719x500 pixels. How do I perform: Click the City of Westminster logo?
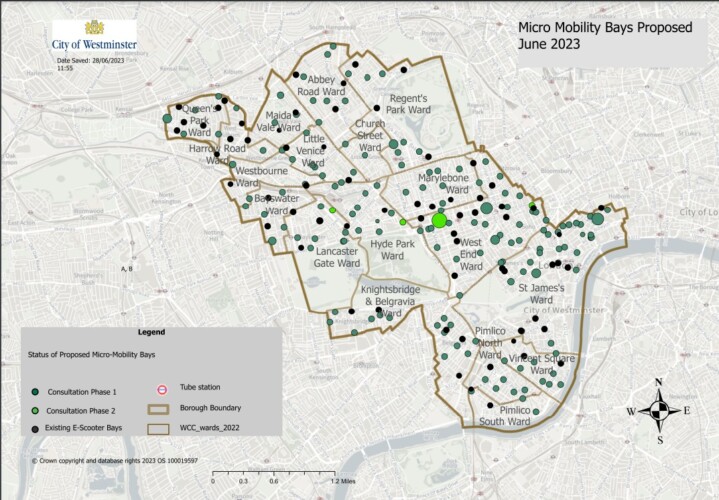[94, 37]
